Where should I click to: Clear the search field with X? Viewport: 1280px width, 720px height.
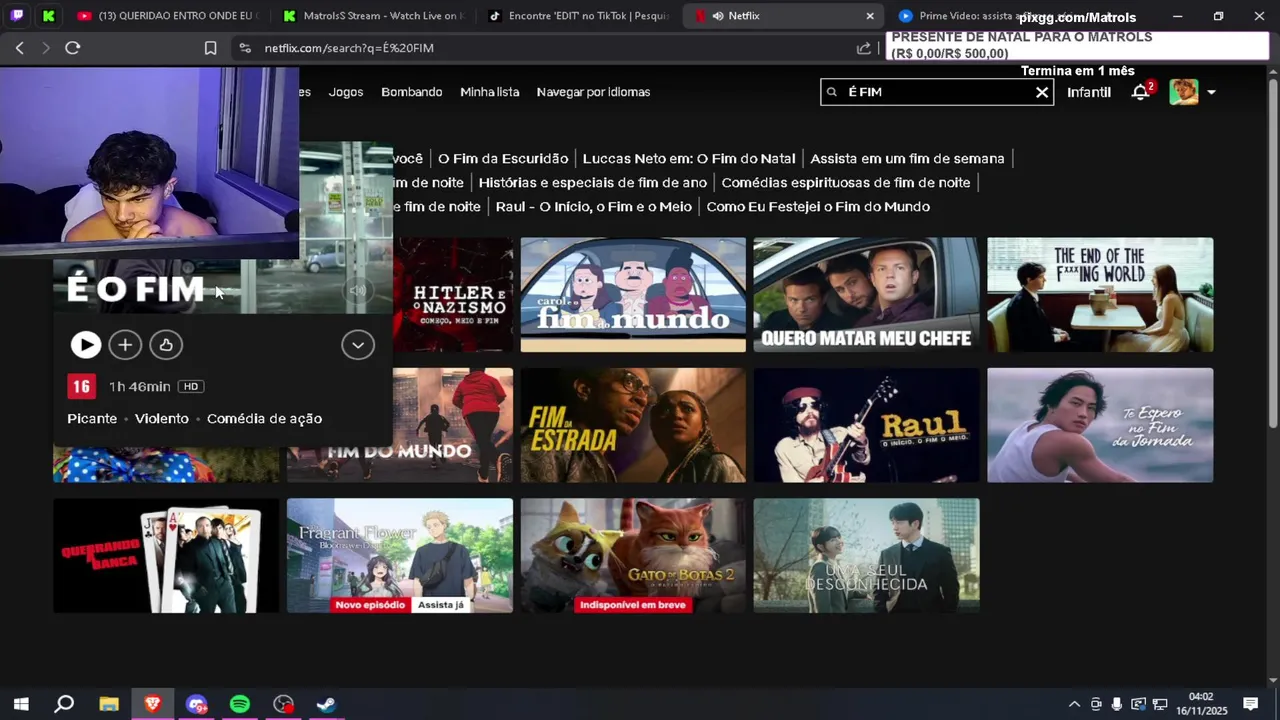[x=1042, y=92]
